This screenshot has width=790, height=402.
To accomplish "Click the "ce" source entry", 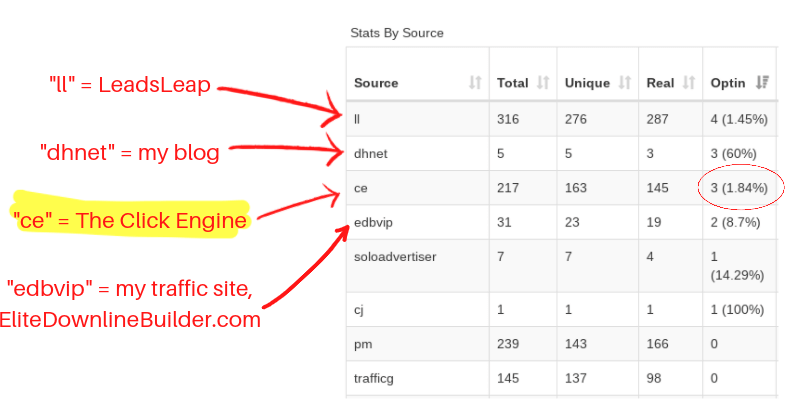I will click(x=361, y=188).
